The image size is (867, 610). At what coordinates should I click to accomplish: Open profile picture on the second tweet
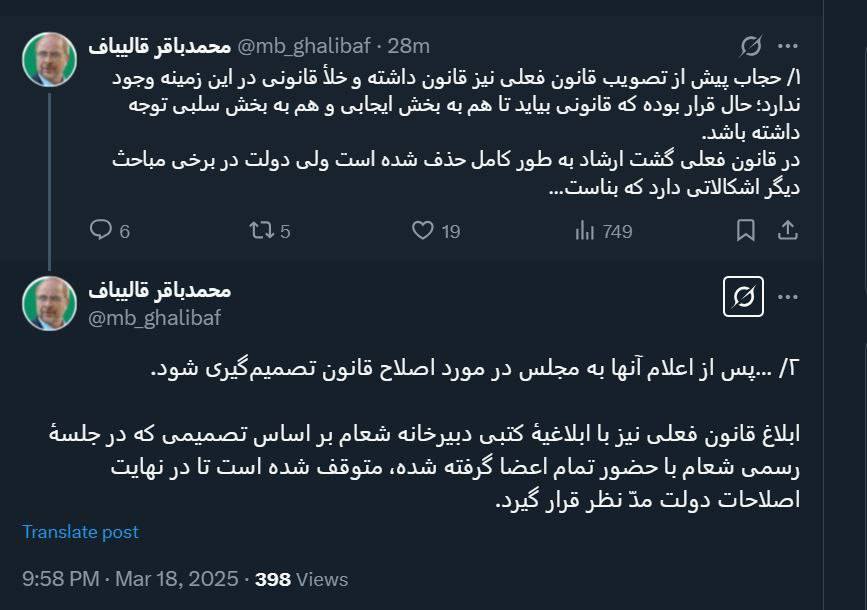pos(49,304)
